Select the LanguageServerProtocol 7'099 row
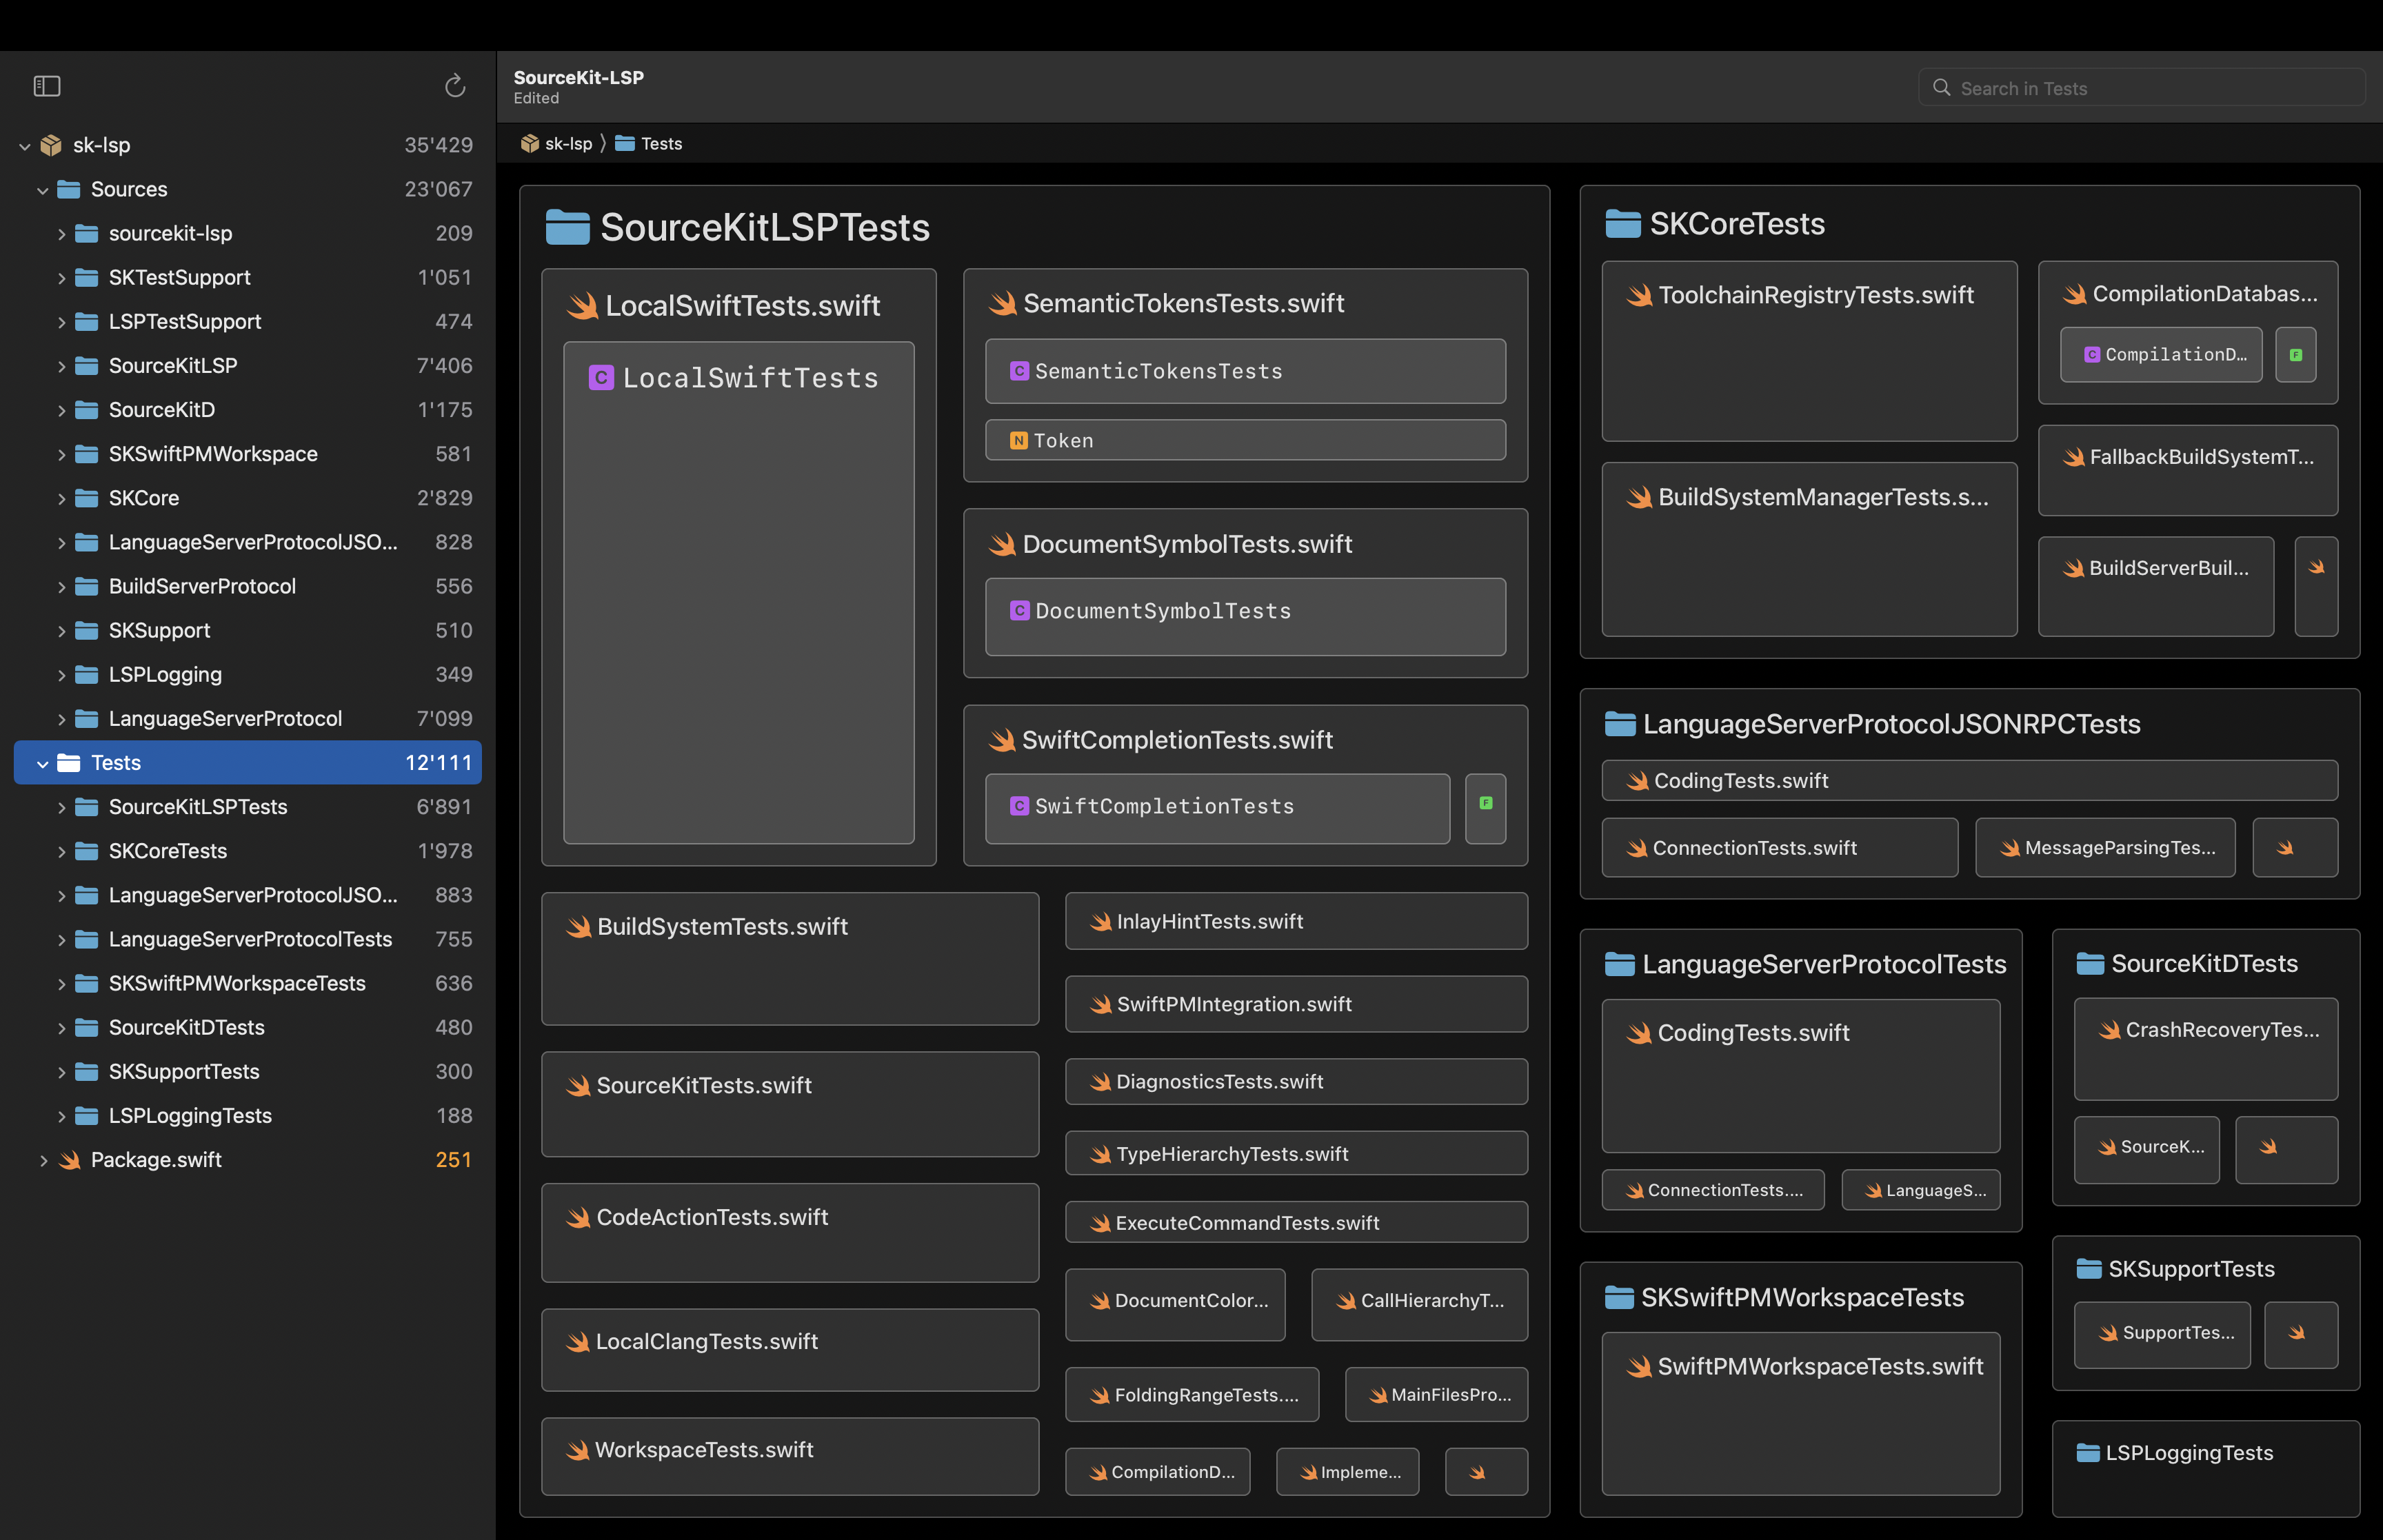Image resolution: width=2383 pixels, height=1540 pixels. pyautogui.click(x=247, y=718)
